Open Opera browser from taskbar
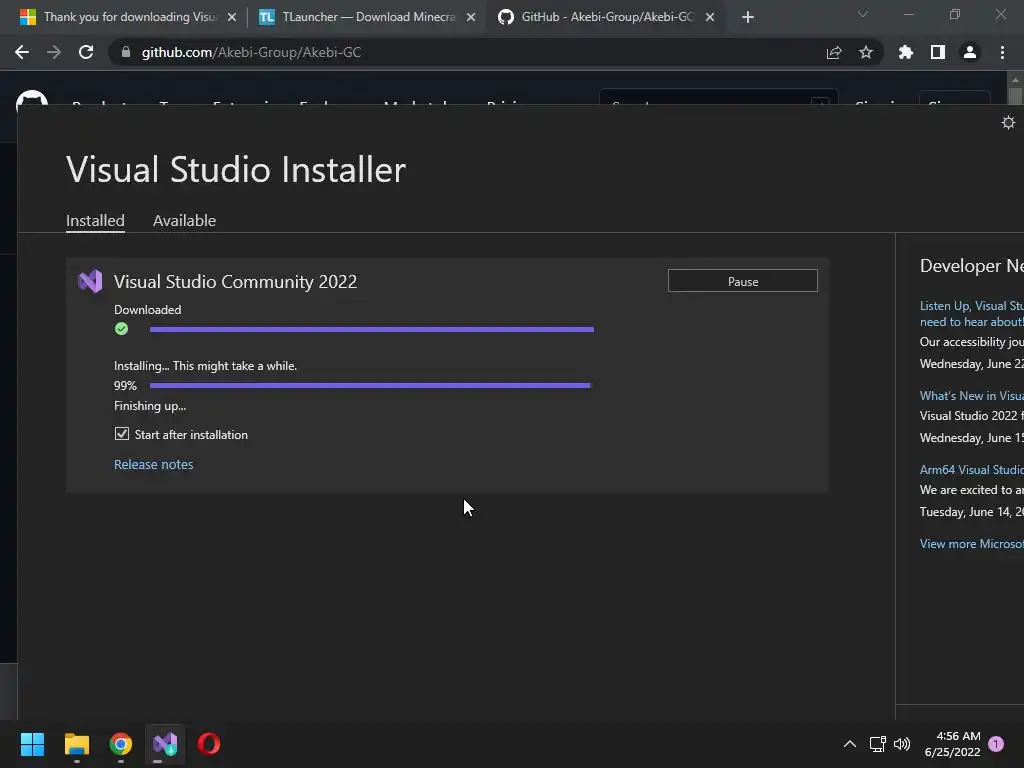Viewport: 1024px width, 768px height. [x=209, y=744]
